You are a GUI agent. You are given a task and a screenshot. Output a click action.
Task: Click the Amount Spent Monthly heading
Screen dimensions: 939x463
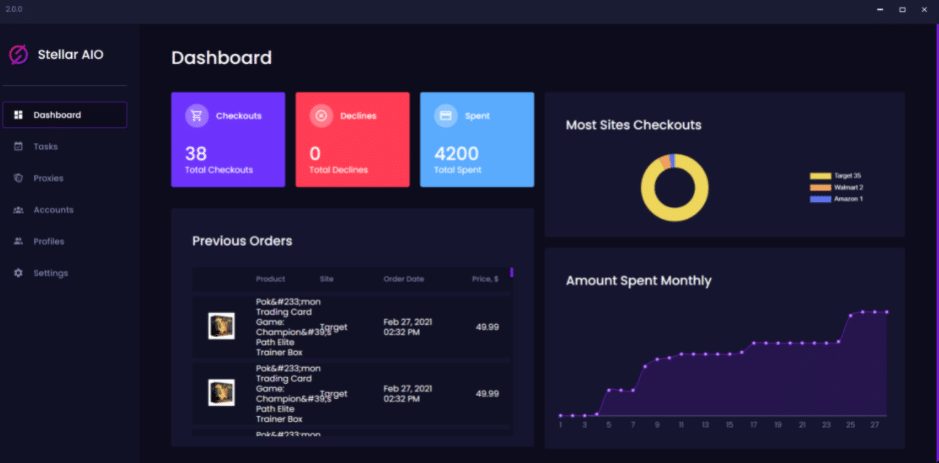click(x=638, y=281)
